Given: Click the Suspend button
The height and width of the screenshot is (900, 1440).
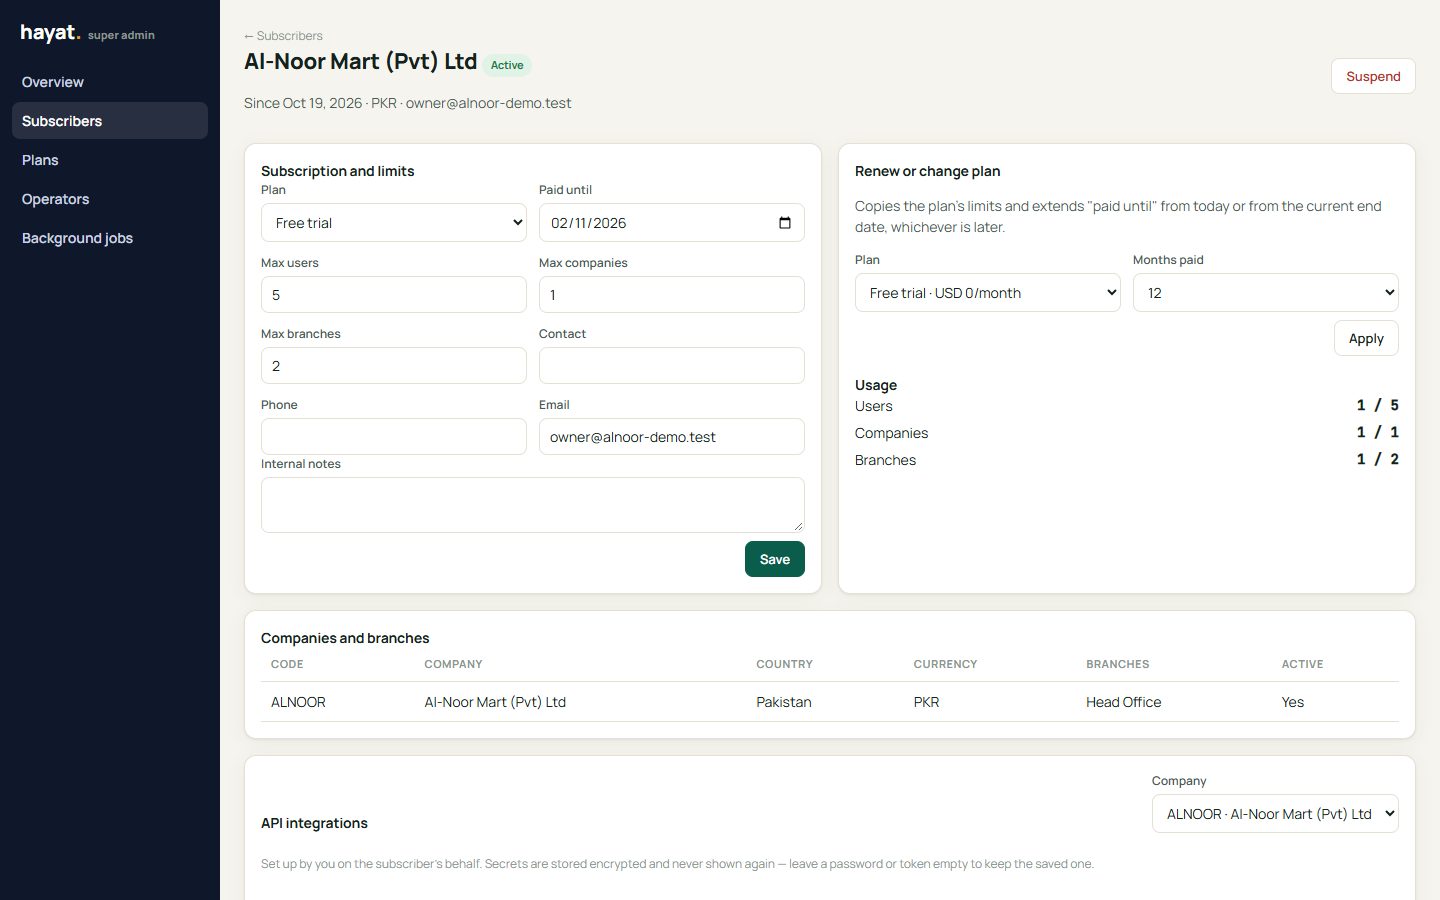Looking at the screenshot, I should pos(1373,76).
